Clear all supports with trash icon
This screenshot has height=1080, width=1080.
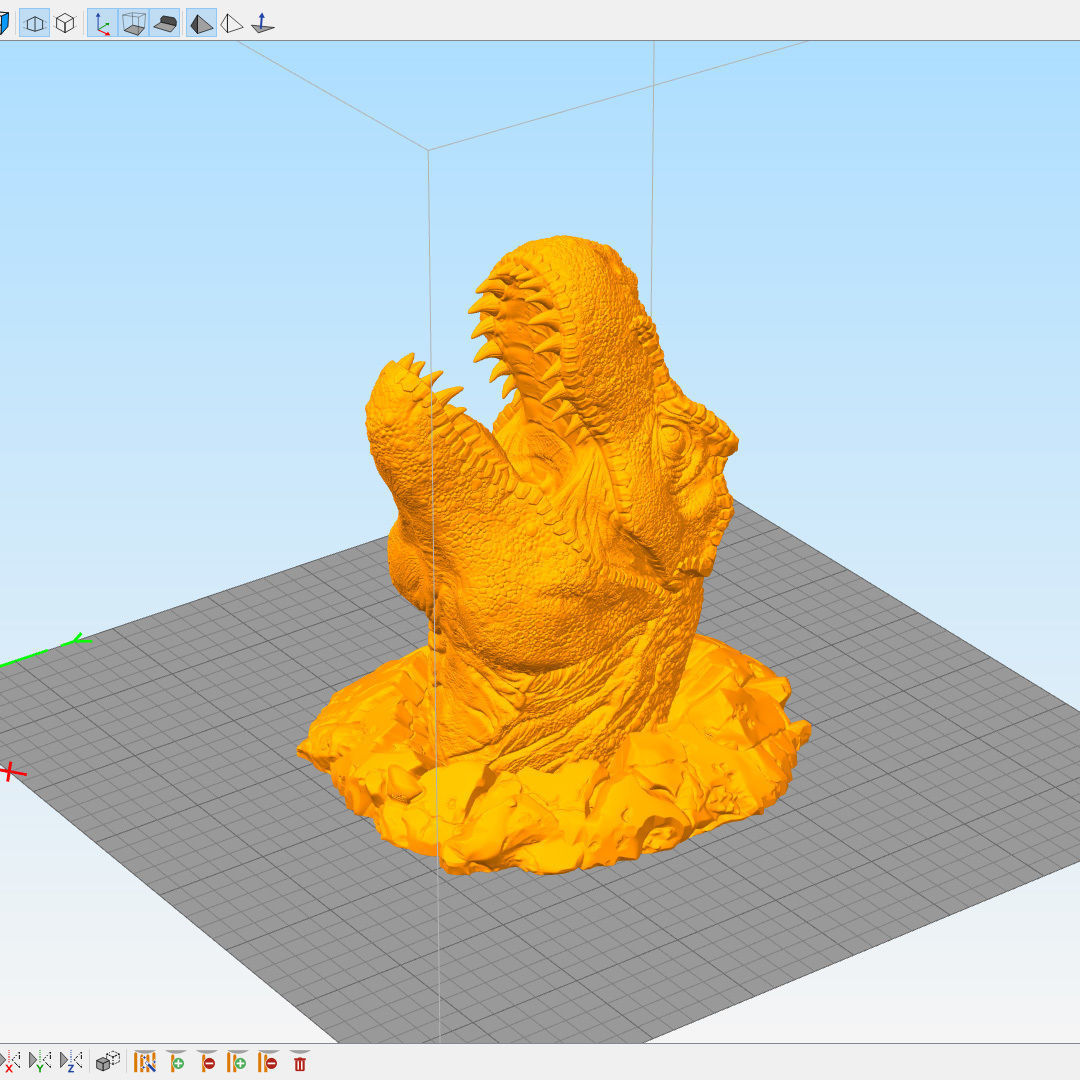click(x=300, y=1061)
